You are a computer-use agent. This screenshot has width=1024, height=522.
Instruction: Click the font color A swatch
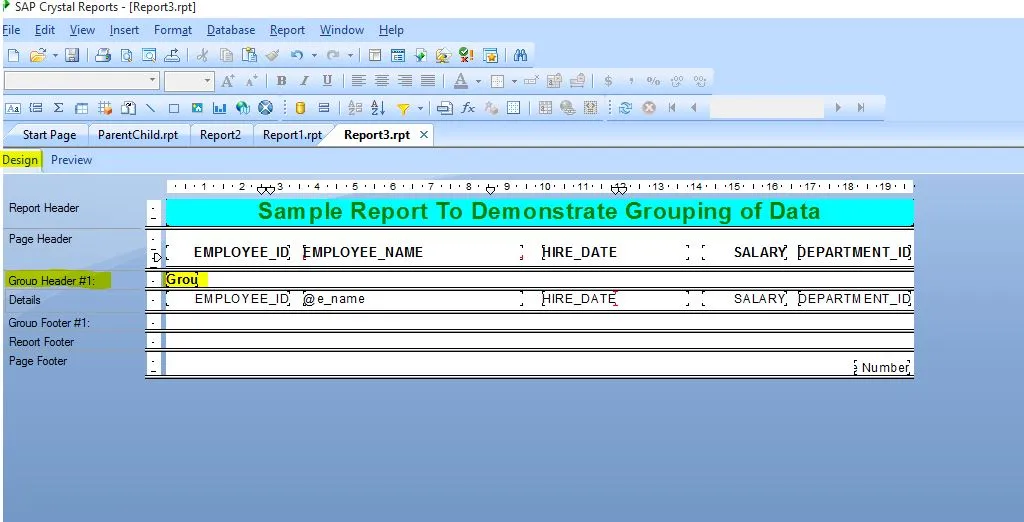pyautogui.click(x=460, y=81)
